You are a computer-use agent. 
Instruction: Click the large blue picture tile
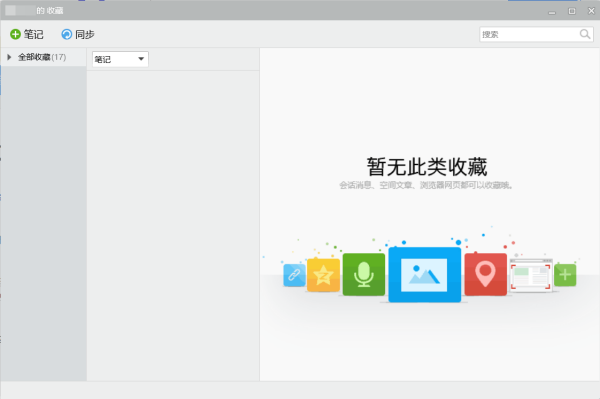425,275
